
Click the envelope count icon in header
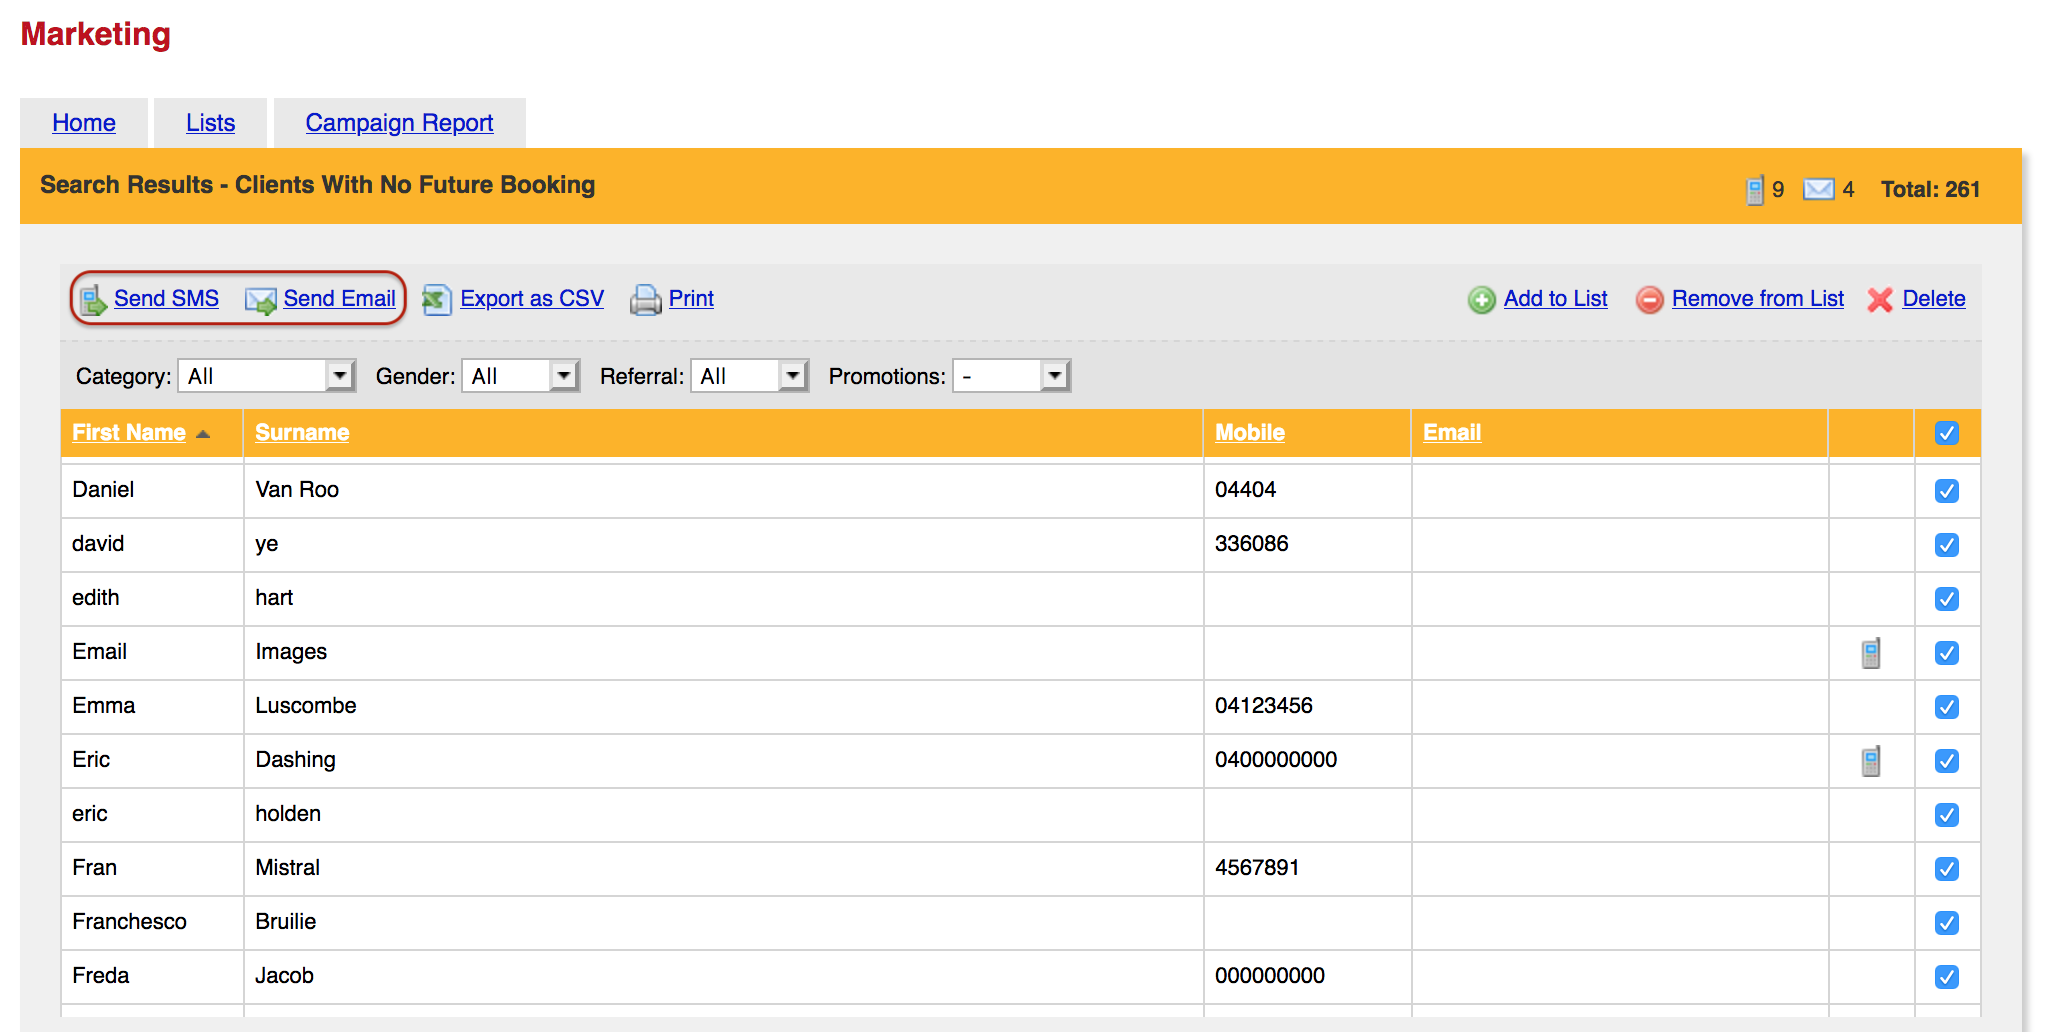[1819, 189]
